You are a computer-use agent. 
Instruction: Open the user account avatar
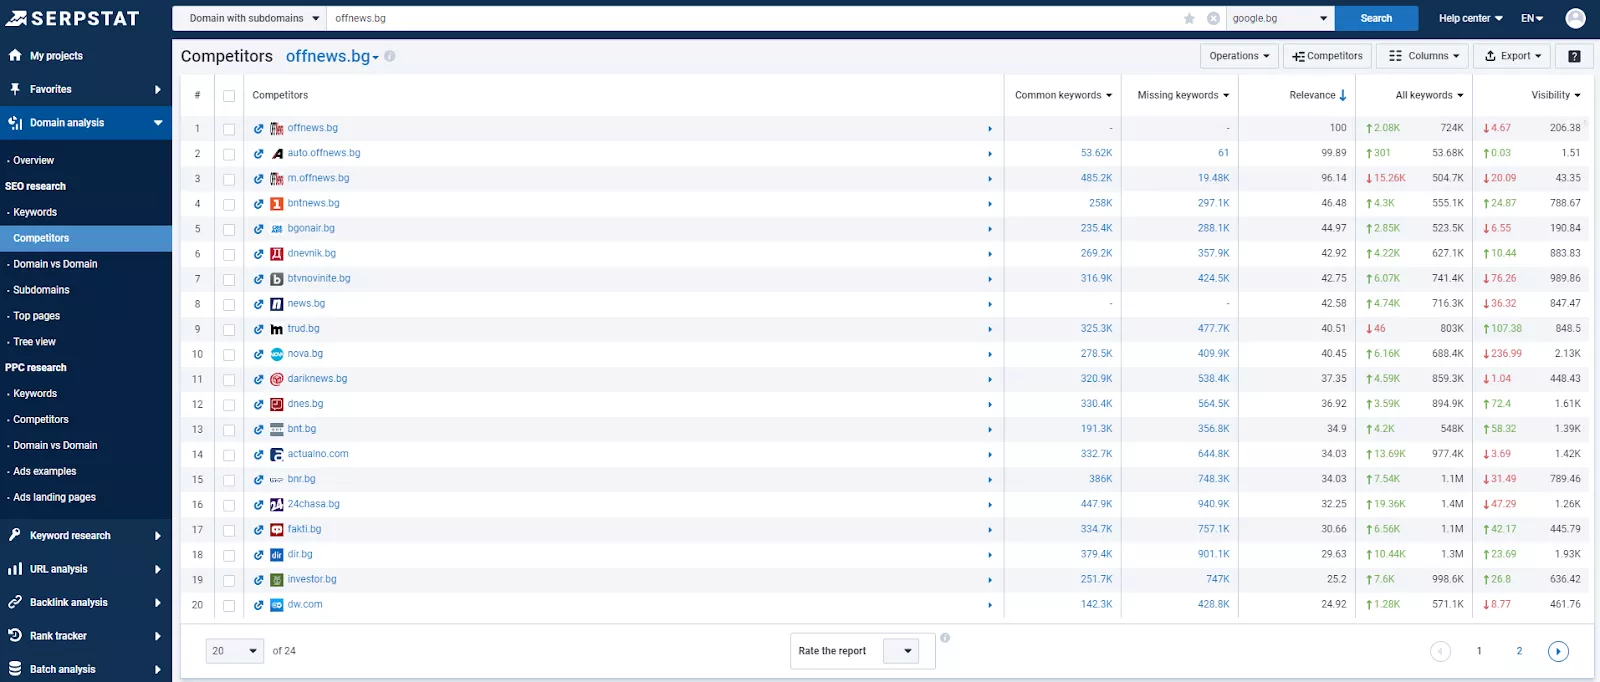1575,18
